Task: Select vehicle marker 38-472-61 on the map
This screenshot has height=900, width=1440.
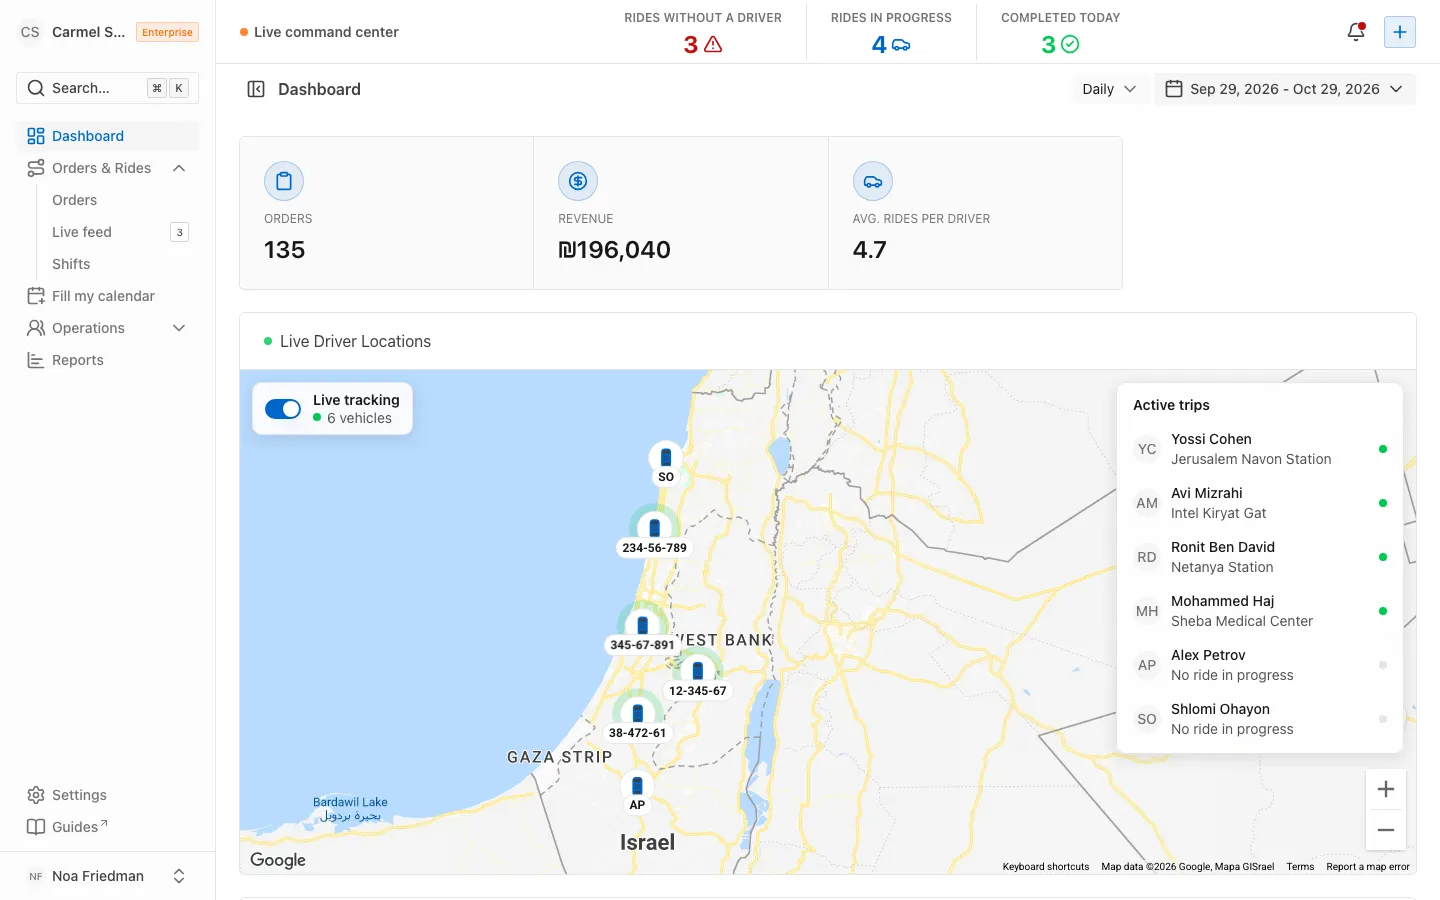Action: (637, 716)
